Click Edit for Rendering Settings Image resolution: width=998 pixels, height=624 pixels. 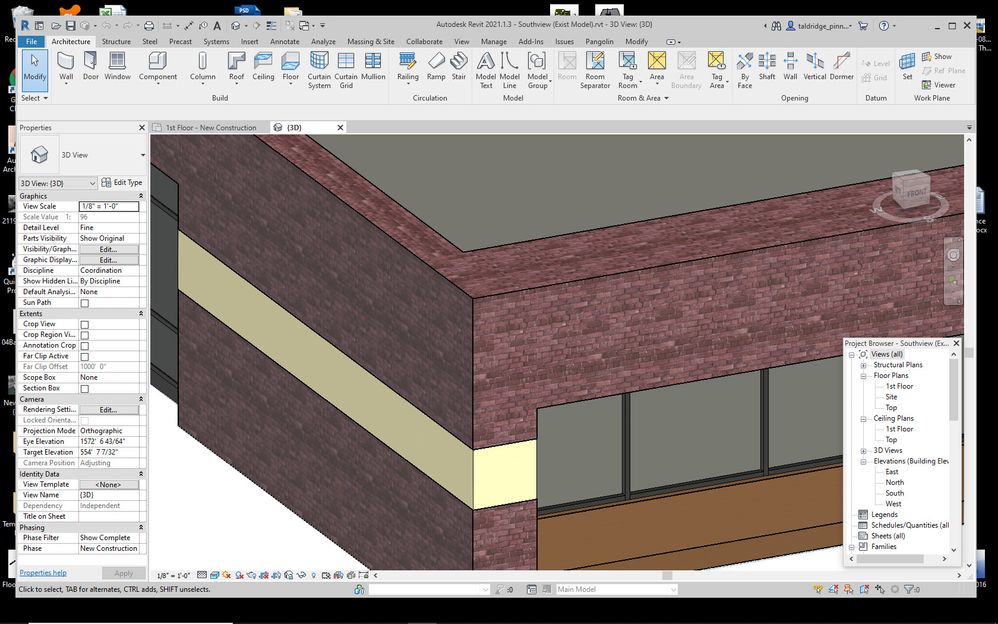tap(108, 410)
